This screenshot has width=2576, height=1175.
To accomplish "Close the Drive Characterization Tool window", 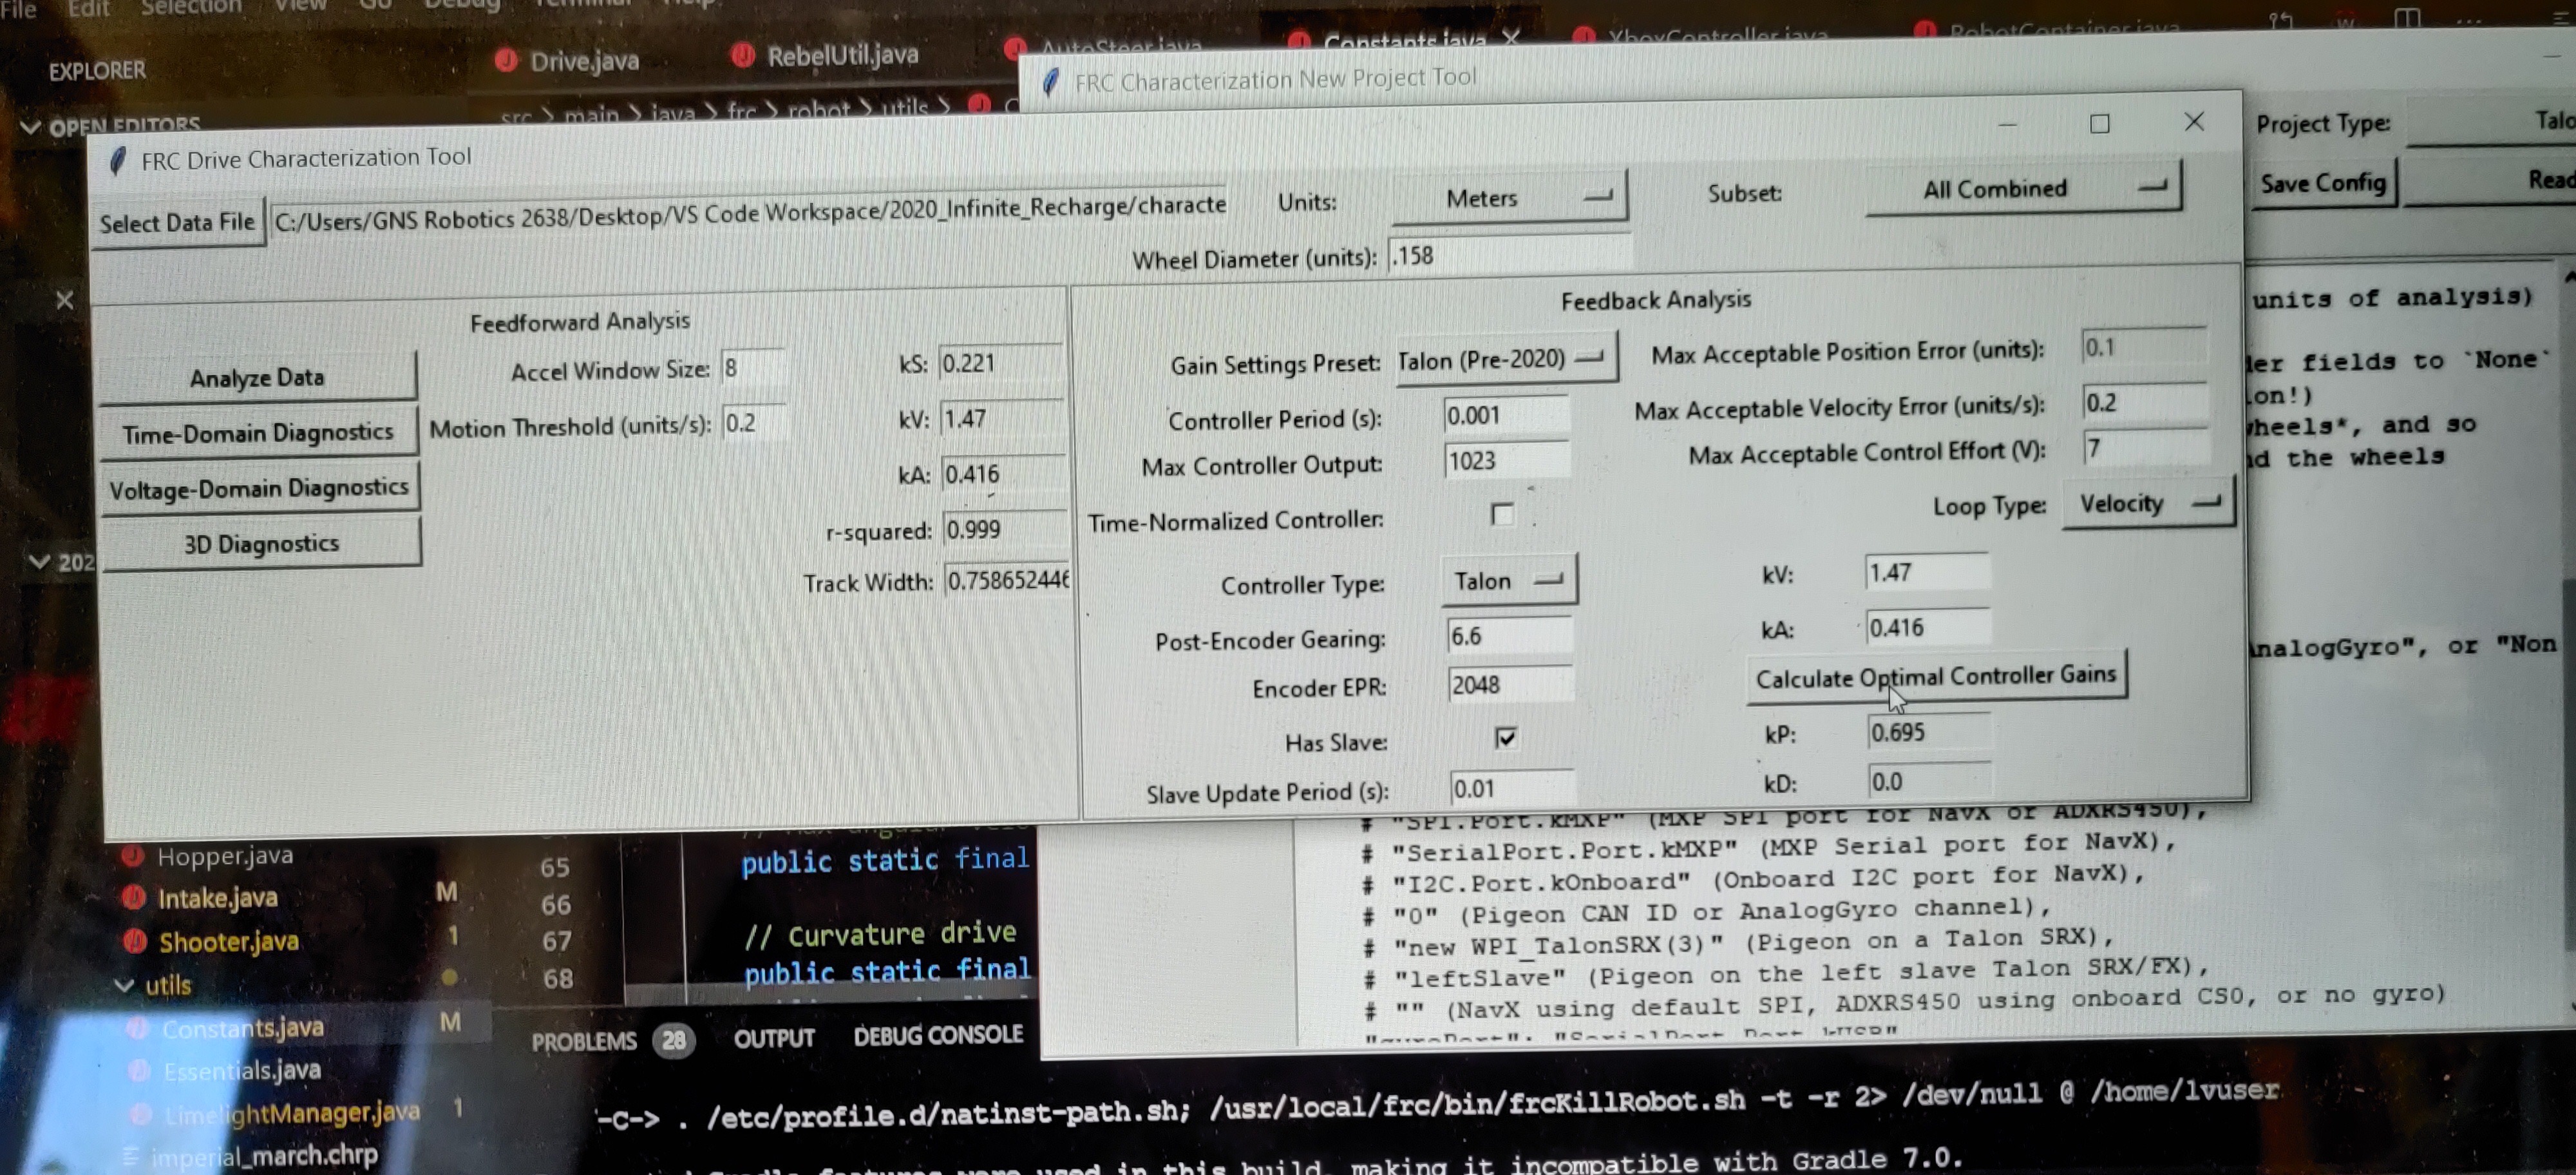I will pyautogui.click(x=2194, y=121).
